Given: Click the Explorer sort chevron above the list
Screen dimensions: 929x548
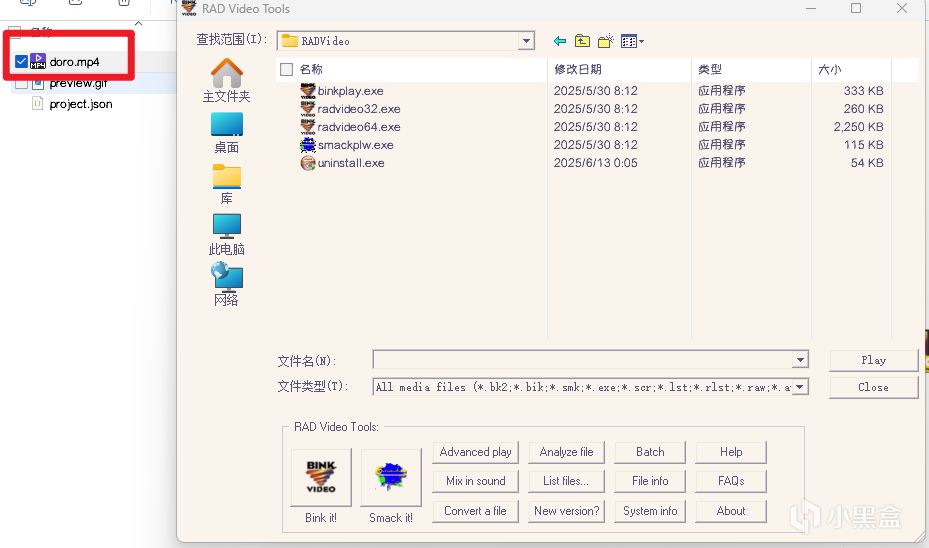Looking at the screenshot, I should tap(139, 23).
